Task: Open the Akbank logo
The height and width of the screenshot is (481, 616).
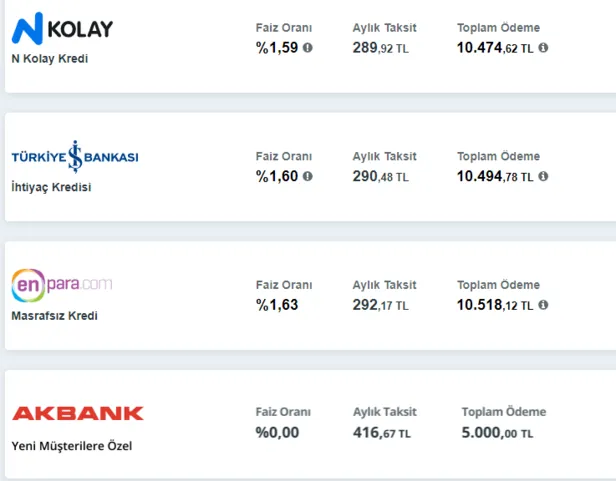Action: coord(78,413)
